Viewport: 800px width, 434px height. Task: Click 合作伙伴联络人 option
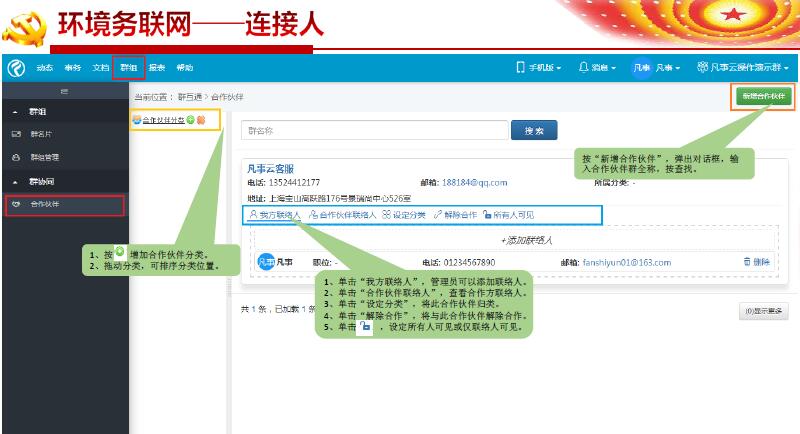[x=342, y=215]
